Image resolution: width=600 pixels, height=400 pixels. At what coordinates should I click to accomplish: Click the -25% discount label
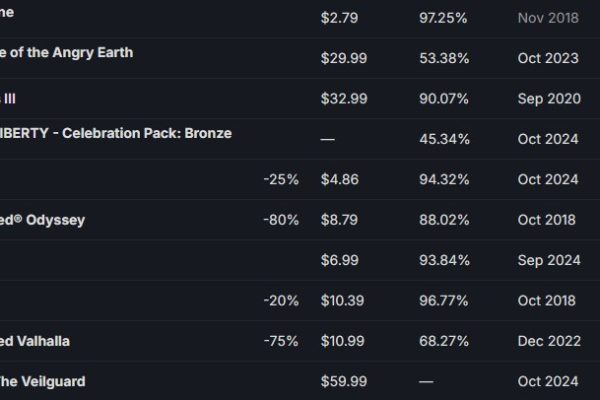(281, 180)
